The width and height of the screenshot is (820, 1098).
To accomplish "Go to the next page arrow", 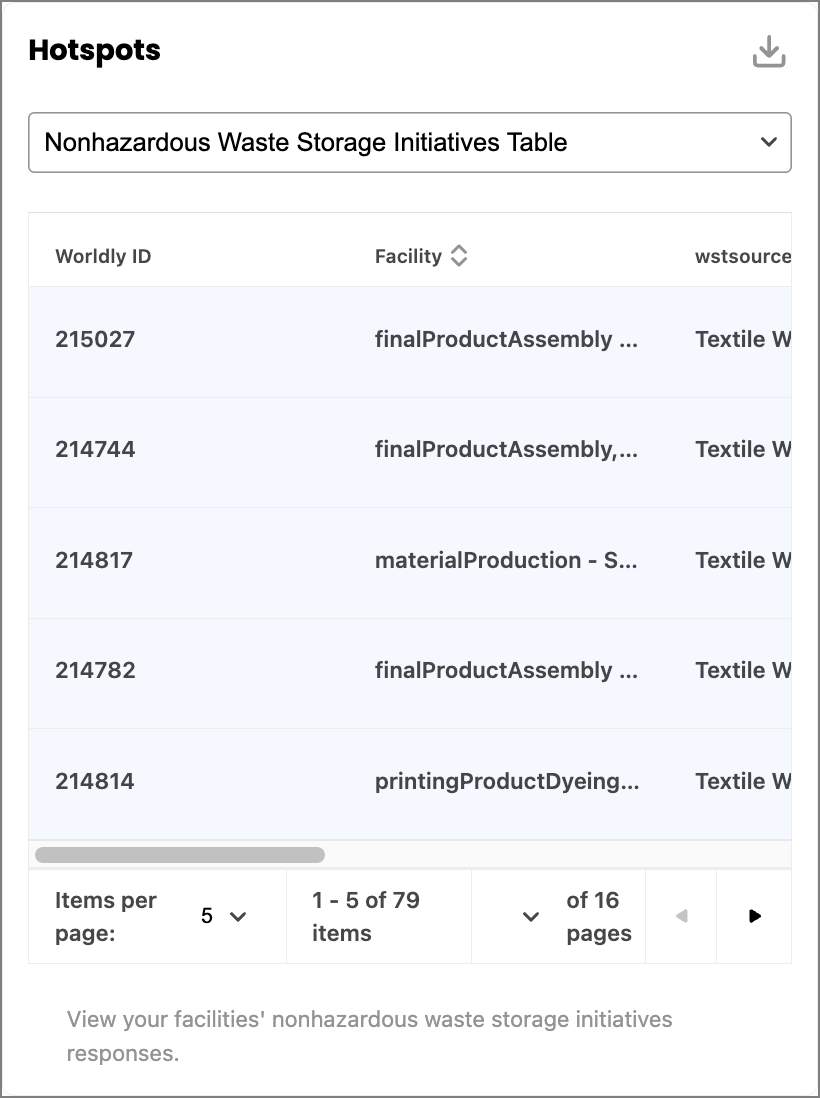I will point(754,916).
